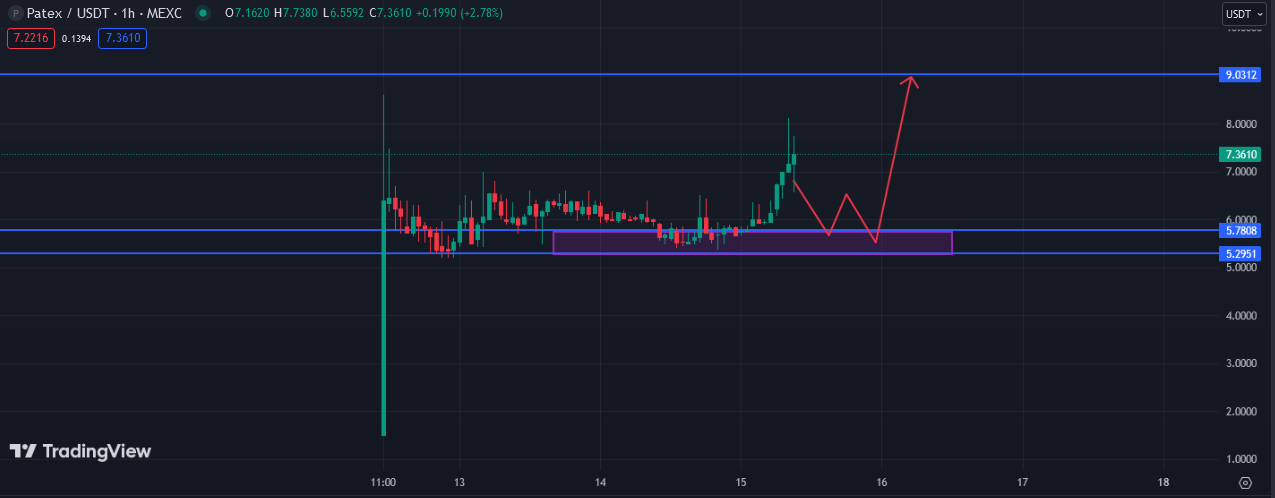Click the 18 date label on time axis
Screen dimensions: 1275x498
[x=1163, y=482]
